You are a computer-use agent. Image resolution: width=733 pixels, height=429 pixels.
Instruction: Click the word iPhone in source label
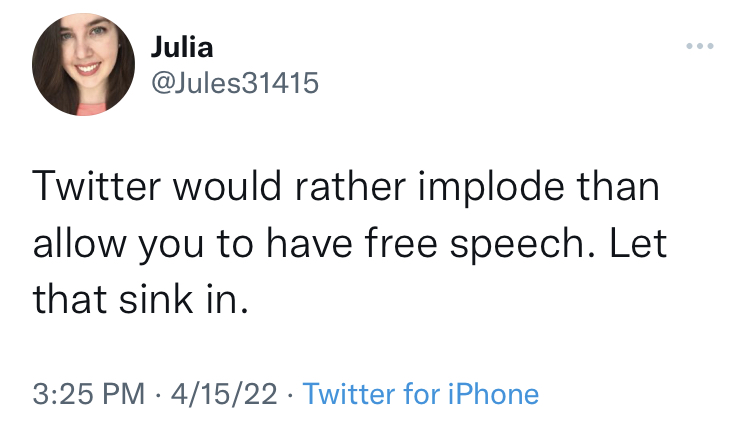(x=494, y=393)
